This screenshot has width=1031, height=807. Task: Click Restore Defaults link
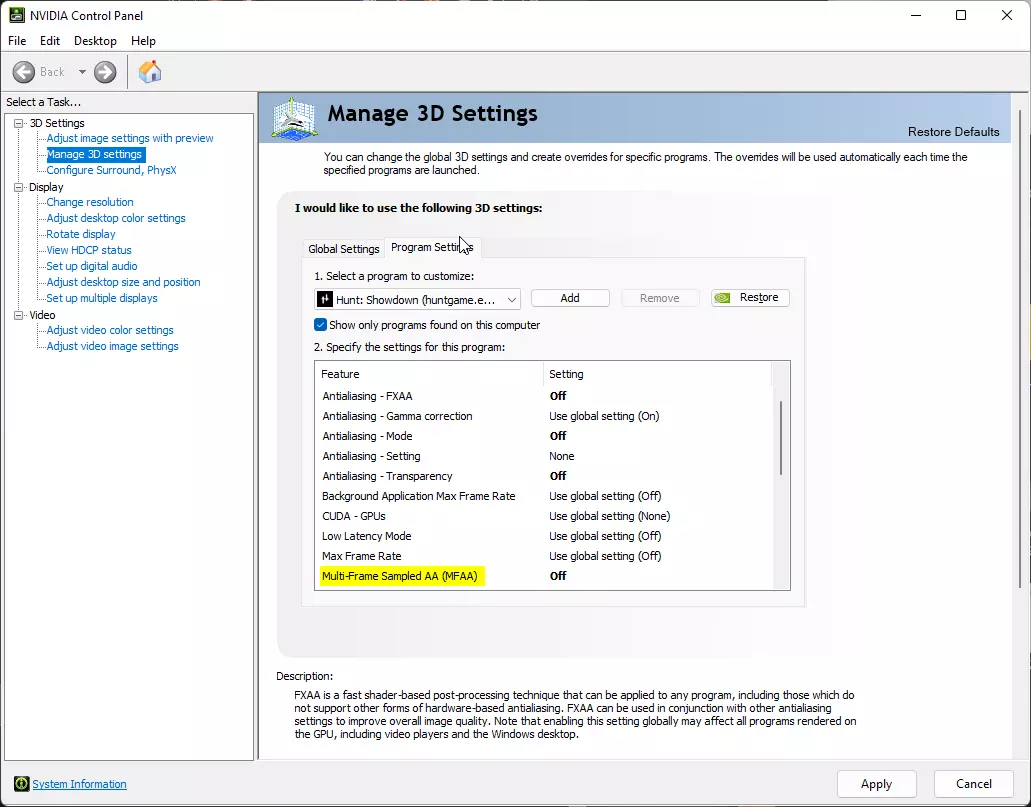tap(953, 132)
